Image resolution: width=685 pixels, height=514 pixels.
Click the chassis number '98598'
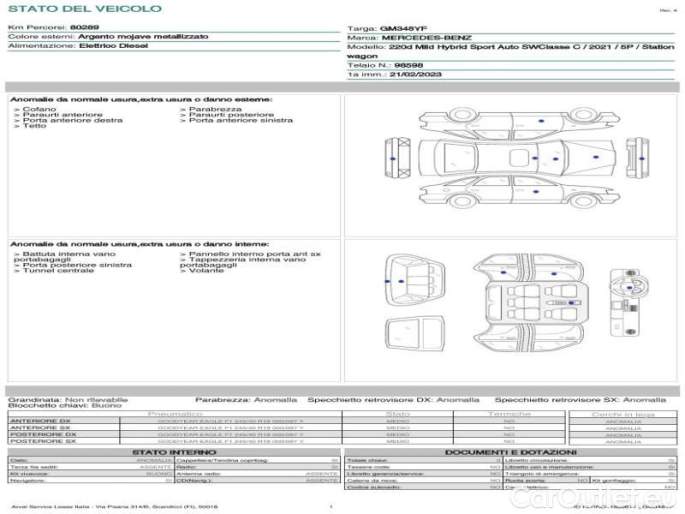[x=408, y=66]
